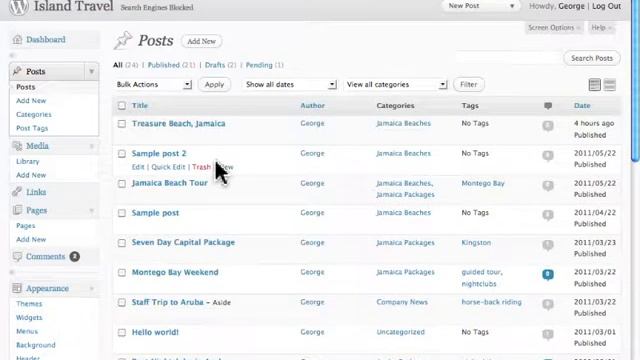The width and height of the screenshot is (640, 360).
Task: Open the Montego Bay tag link
Action: pyautogui.click(x=483, y=183)
